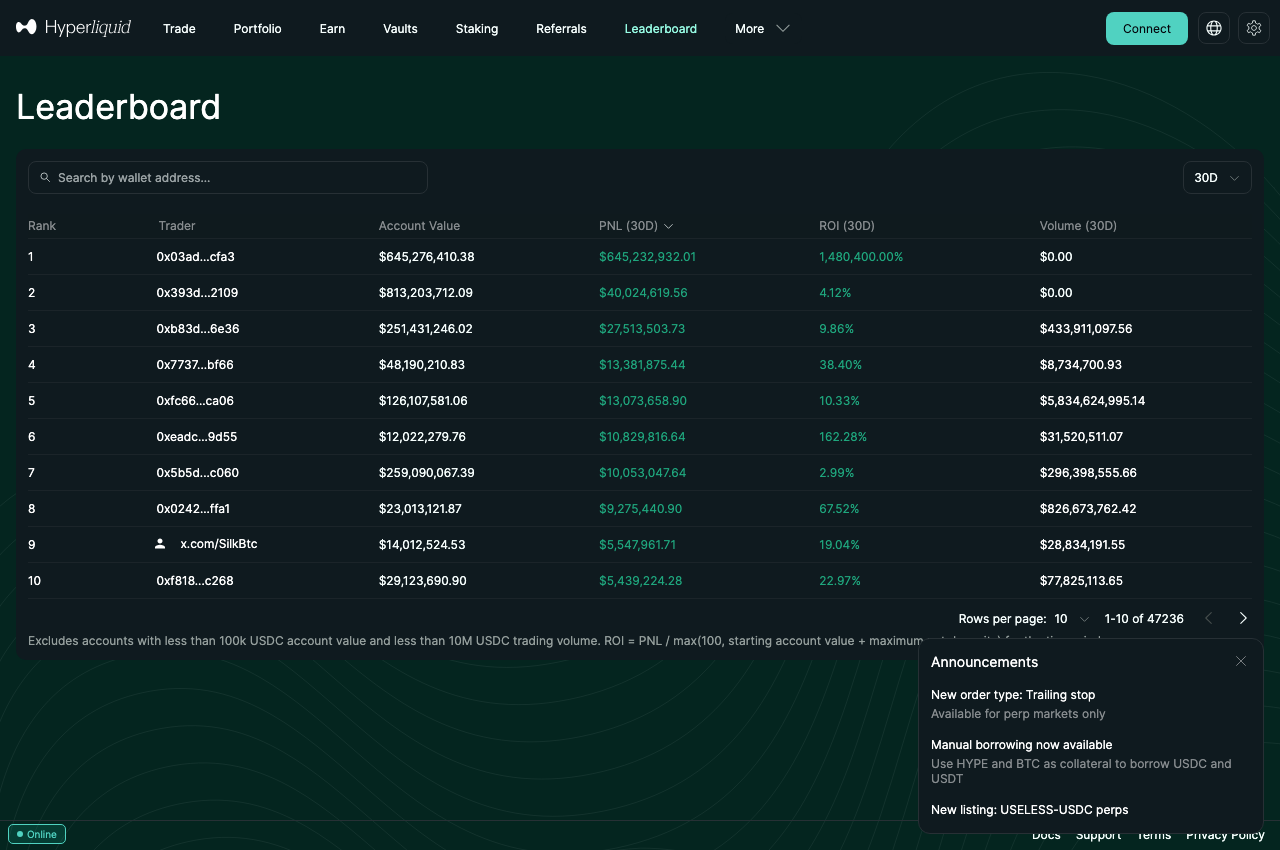Click the ROI (30D) column header
1280x850 pixels.
pos(847,226)
